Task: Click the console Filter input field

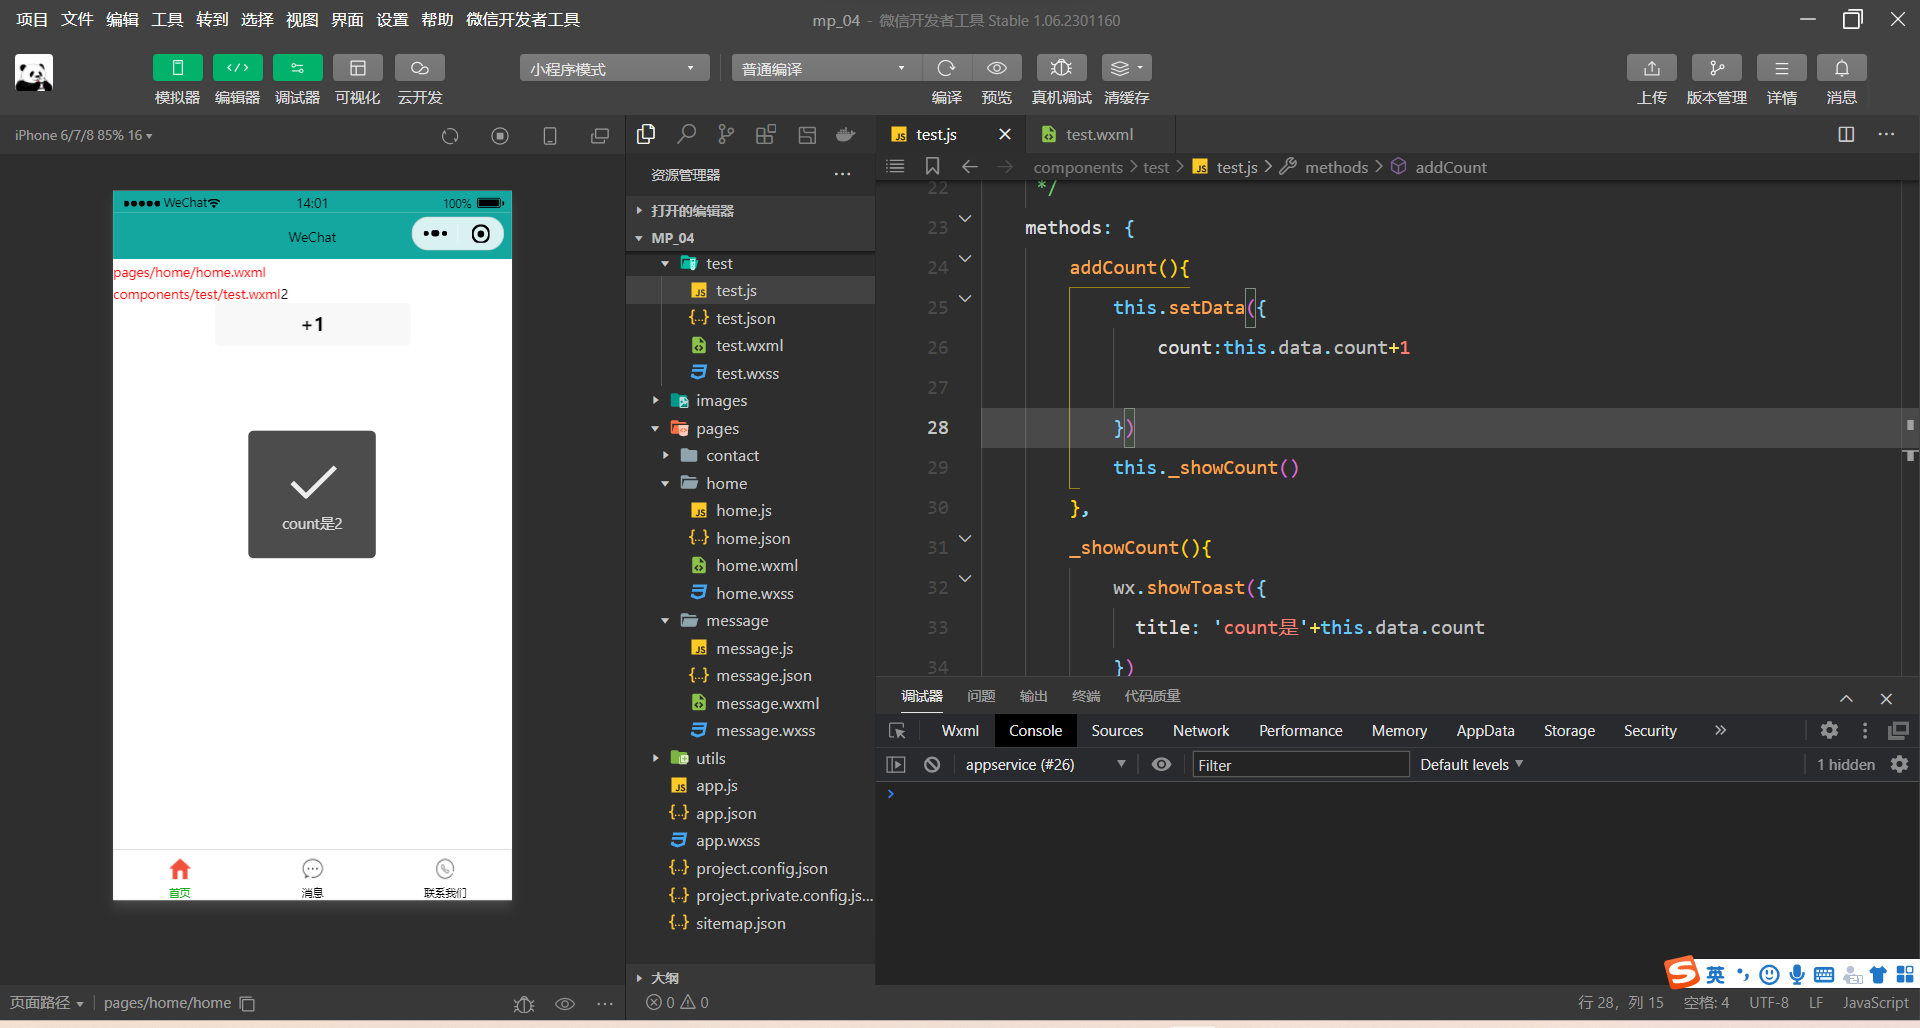Action: tap(1300, 765)
